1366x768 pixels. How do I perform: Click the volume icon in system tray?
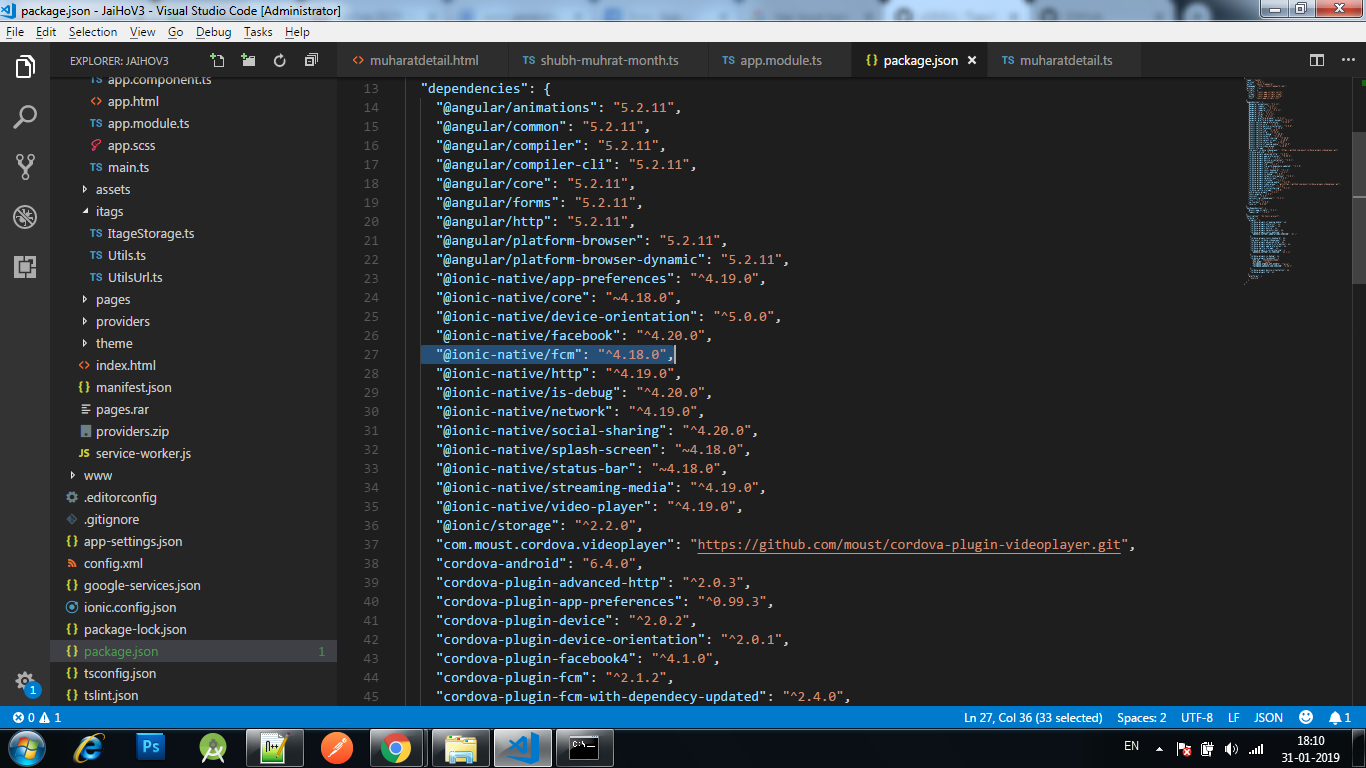tap(1230, 749)
